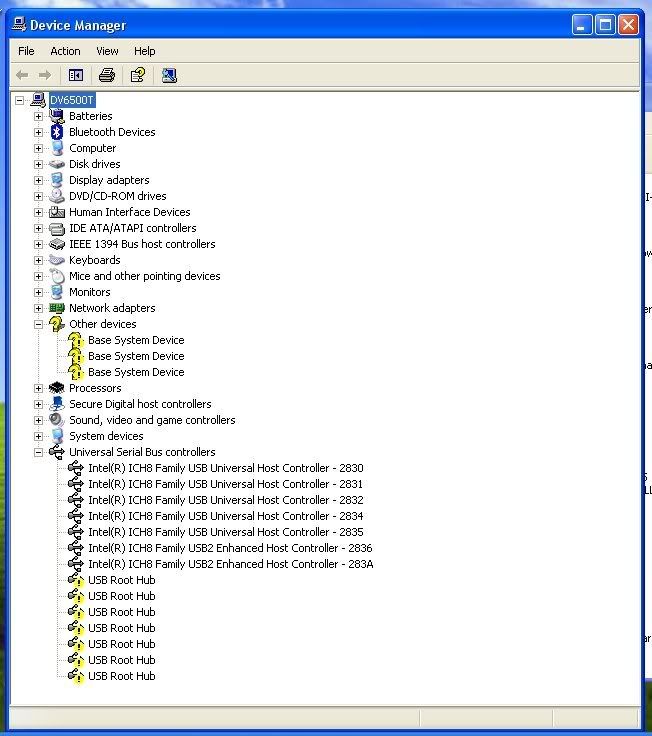Close the Device Manager window
Screen dimensions: 652x736
click(629, 24)
